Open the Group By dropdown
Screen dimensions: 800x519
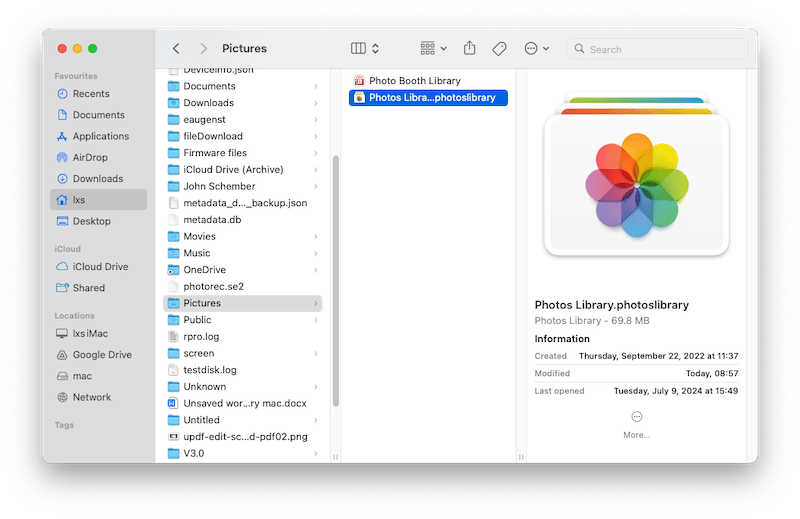pos(433,48)
